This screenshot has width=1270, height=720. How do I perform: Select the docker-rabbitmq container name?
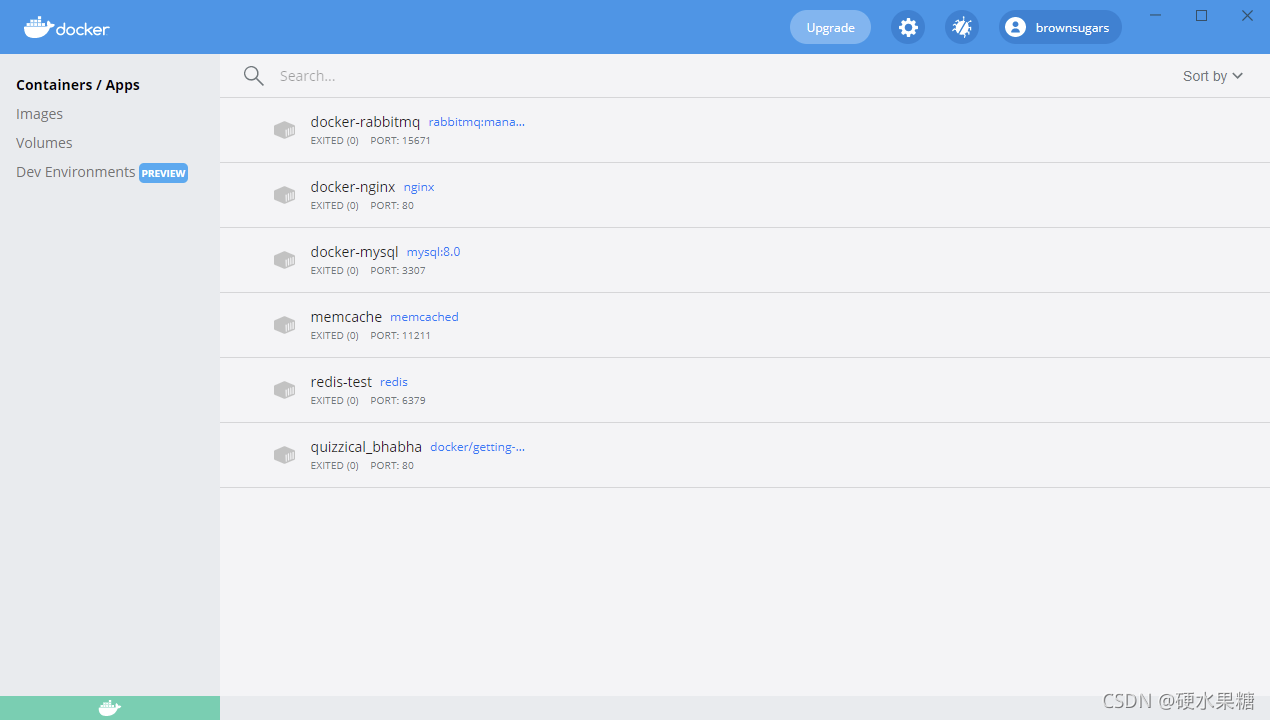(x=365, y=122)
